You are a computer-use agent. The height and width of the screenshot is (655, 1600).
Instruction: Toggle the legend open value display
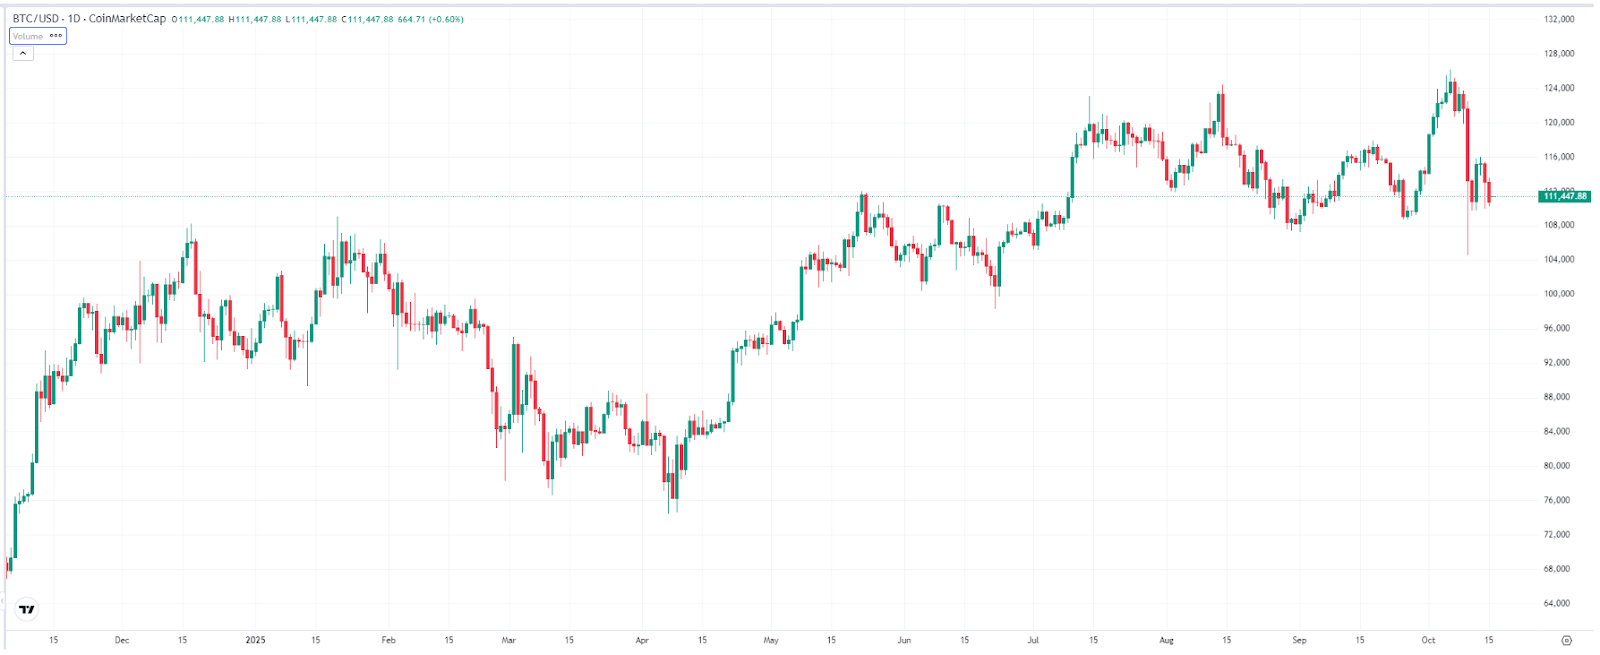(200, 17)
